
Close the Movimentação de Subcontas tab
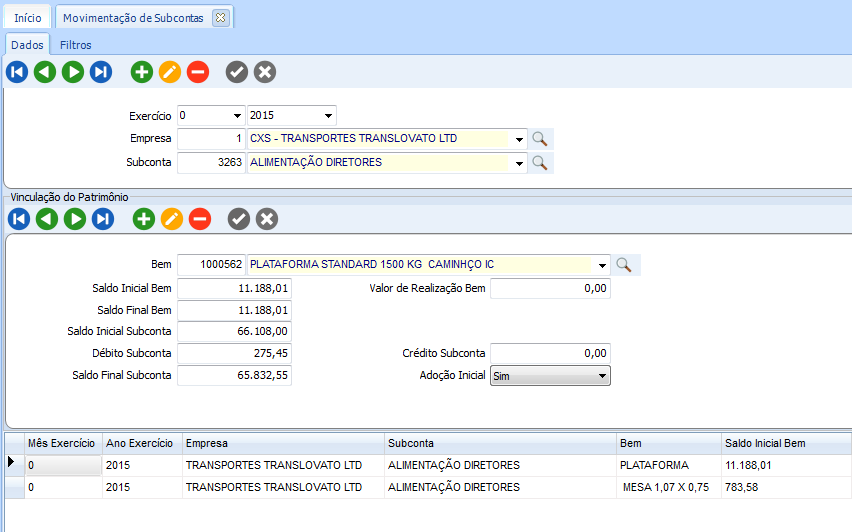click(221, 18)
